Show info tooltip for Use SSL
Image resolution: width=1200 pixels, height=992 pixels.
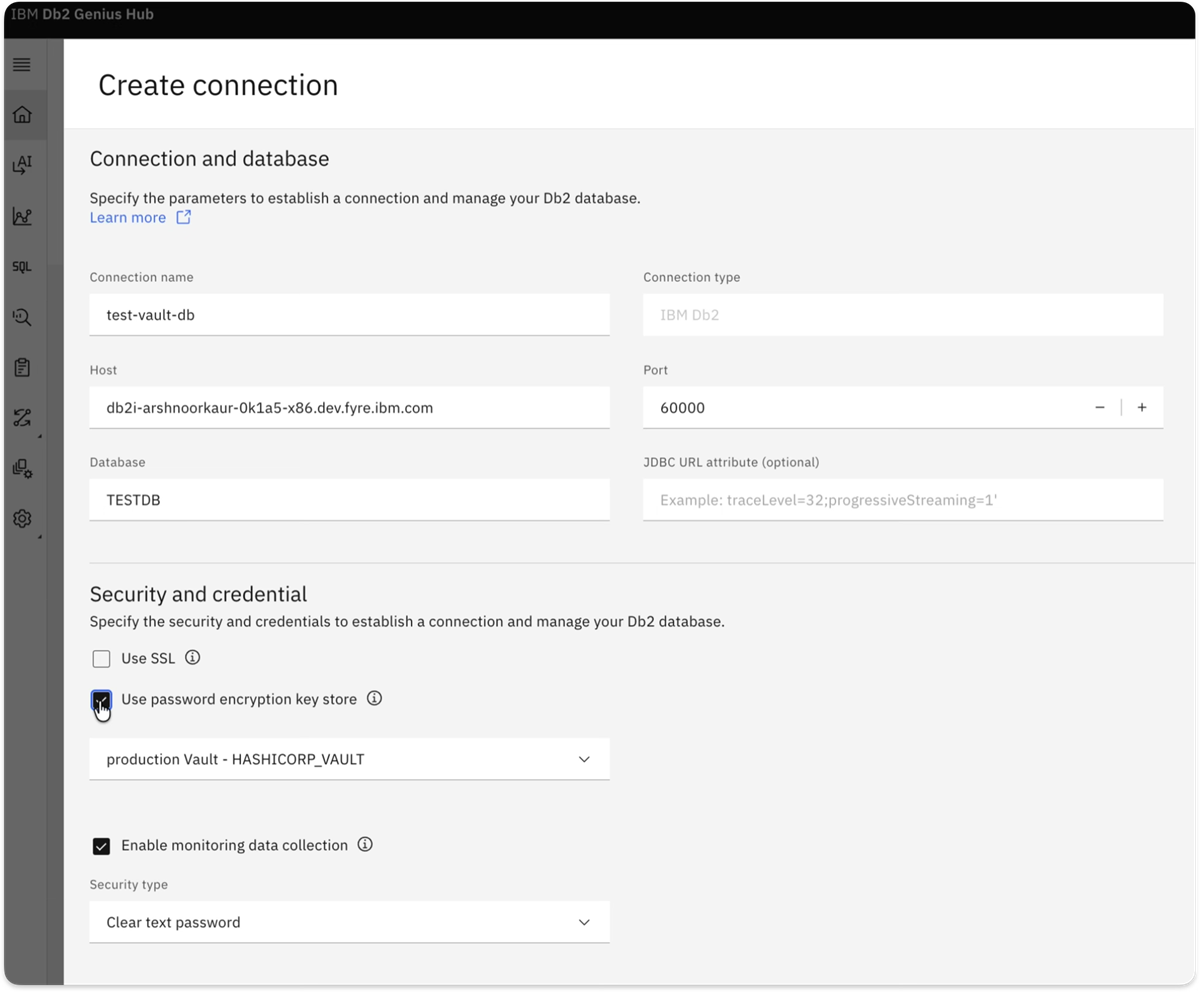coord(193,658)
